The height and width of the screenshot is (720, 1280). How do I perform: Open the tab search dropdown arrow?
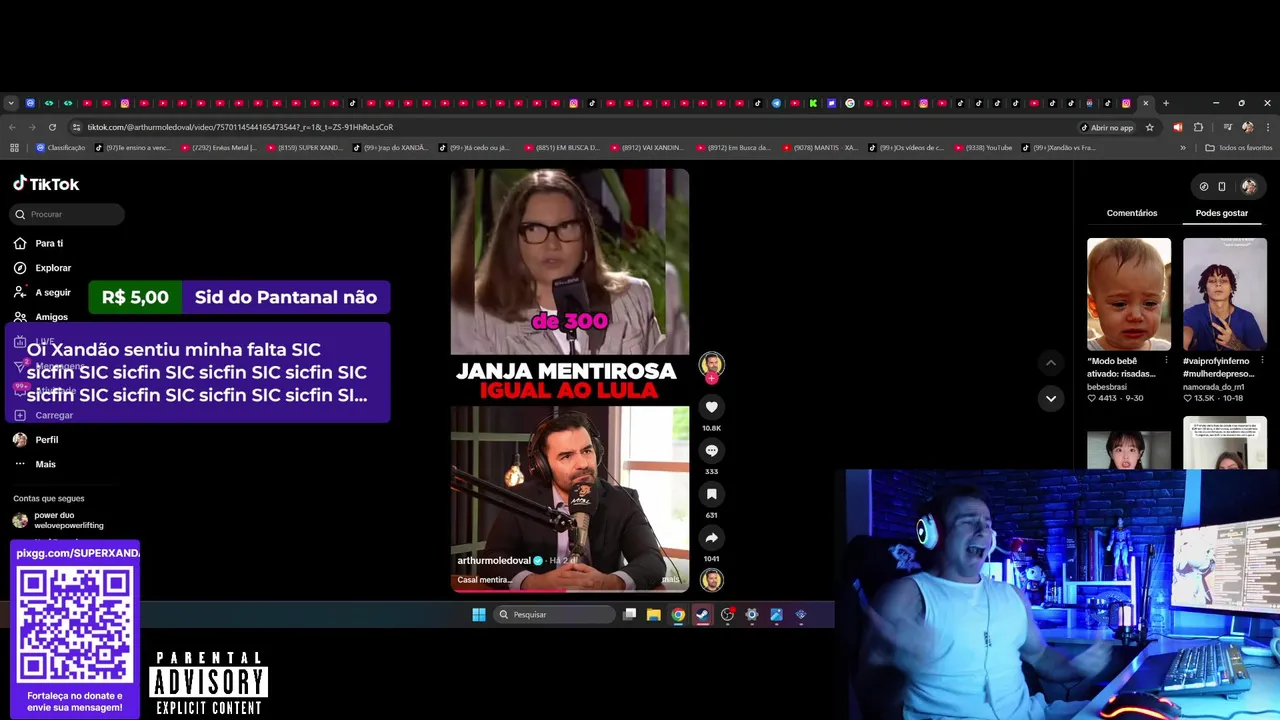pos(11,103)
